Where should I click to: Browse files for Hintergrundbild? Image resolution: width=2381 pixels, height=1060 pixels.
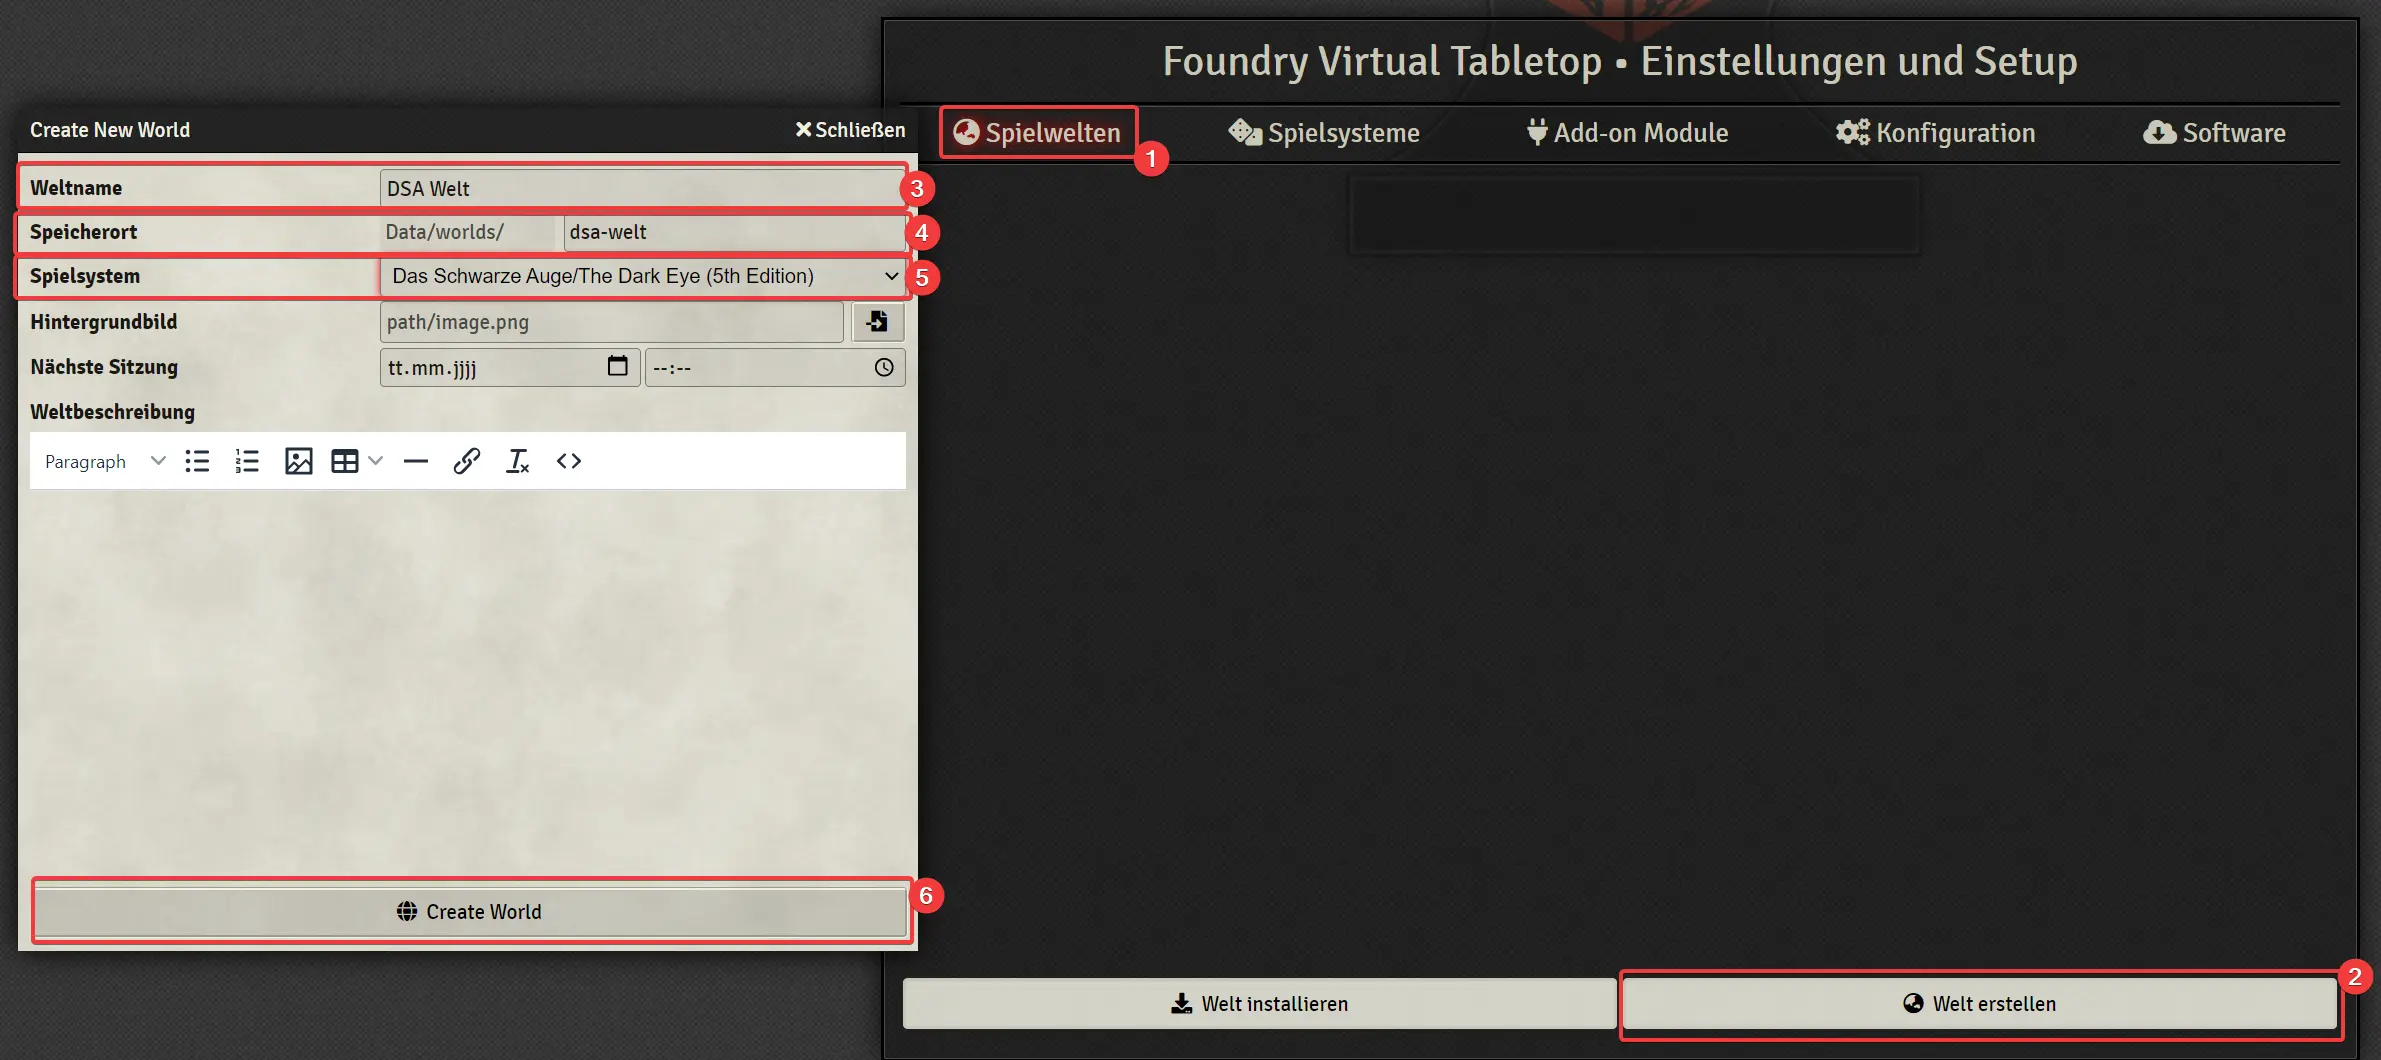click(878, 322)
